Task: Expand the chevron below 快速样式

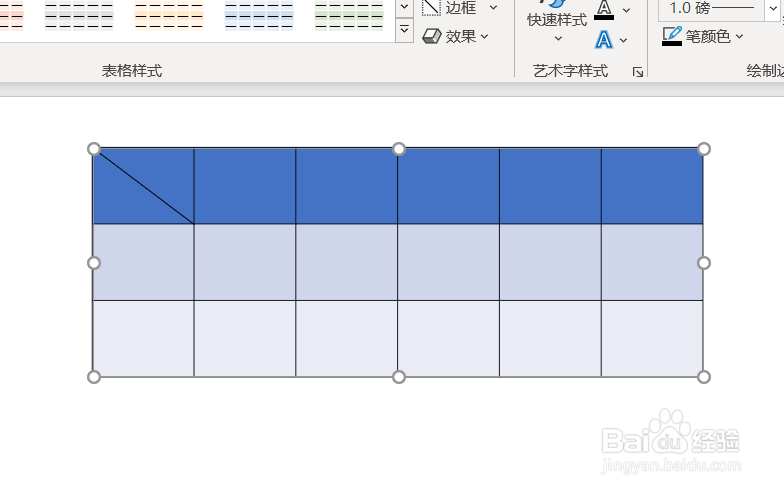Action: click(x=558, y=38)
